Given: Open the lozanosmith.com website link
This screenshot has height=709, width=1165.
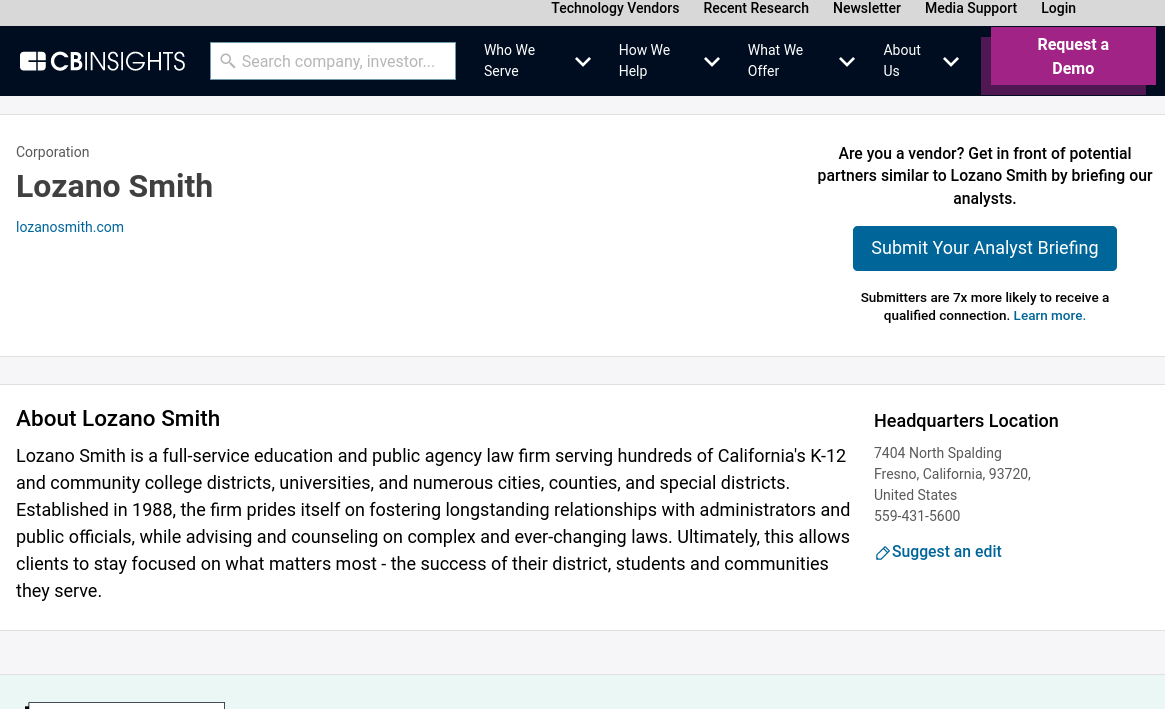Looking at the screenshot, I should point(70,227).
